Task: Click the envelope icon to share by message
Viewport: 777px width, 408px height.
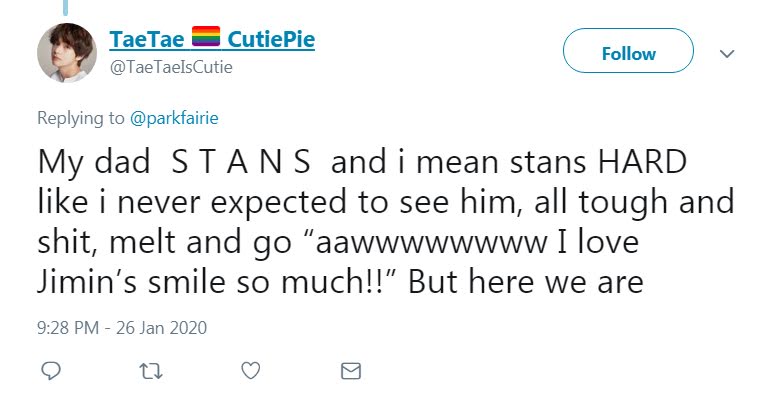Action: pos(350,371)
